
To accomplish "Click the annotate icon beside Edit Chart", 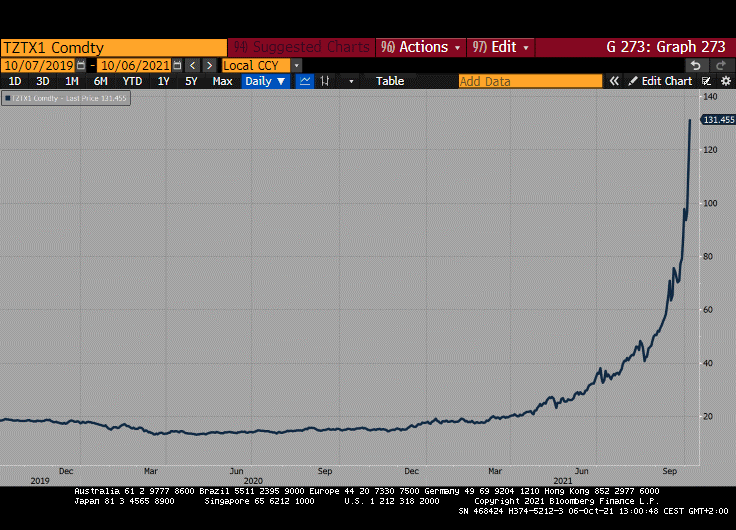I will pos(707,81).
